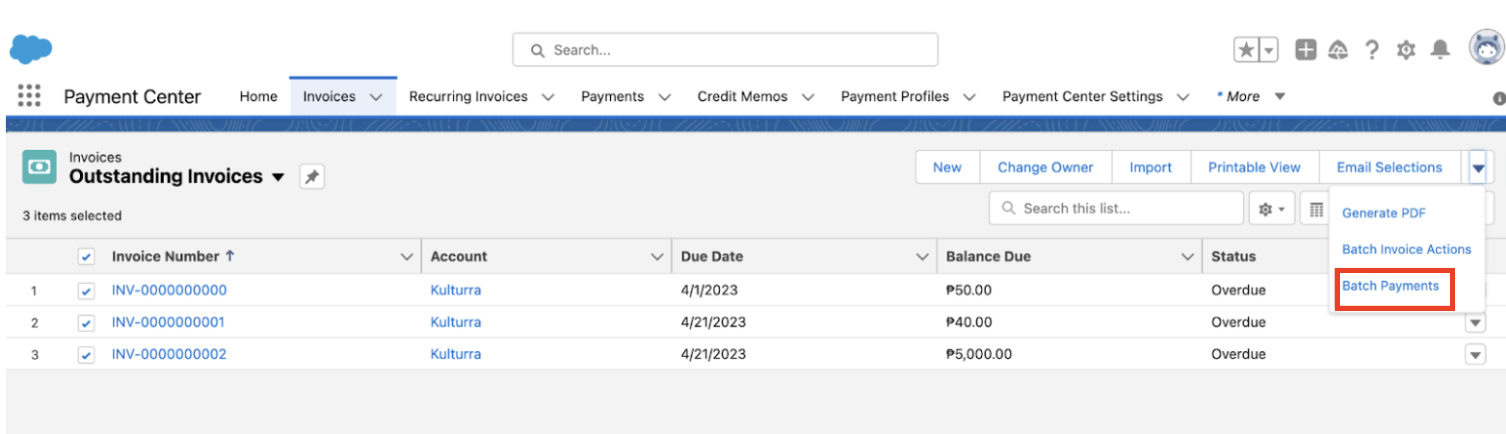Open the global actions plus icon
The image size is (1506, 434).
click(1305, 50)
